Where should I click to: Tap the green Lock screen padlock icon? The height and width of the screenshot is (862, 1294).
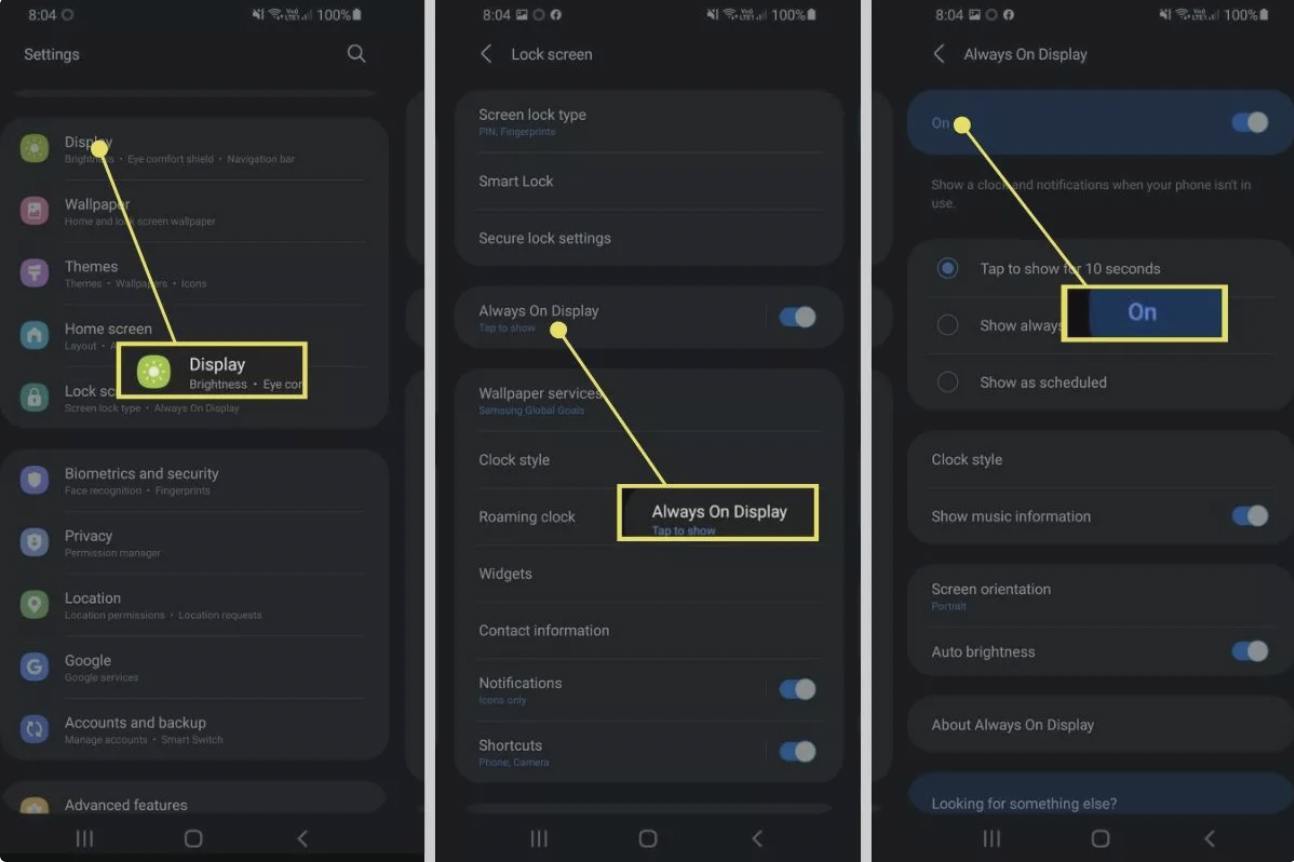(x=35, y=398)
